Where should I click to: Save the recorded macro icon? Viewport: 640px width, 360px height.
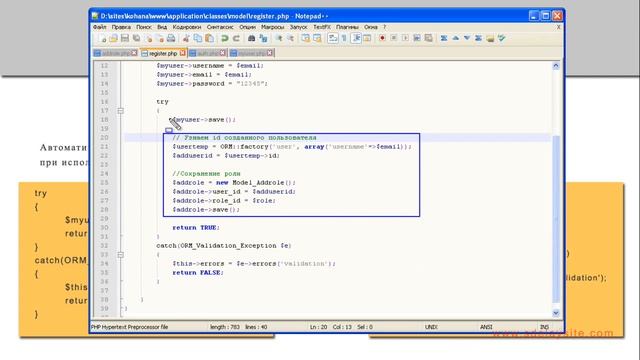(x=429, y=38)
